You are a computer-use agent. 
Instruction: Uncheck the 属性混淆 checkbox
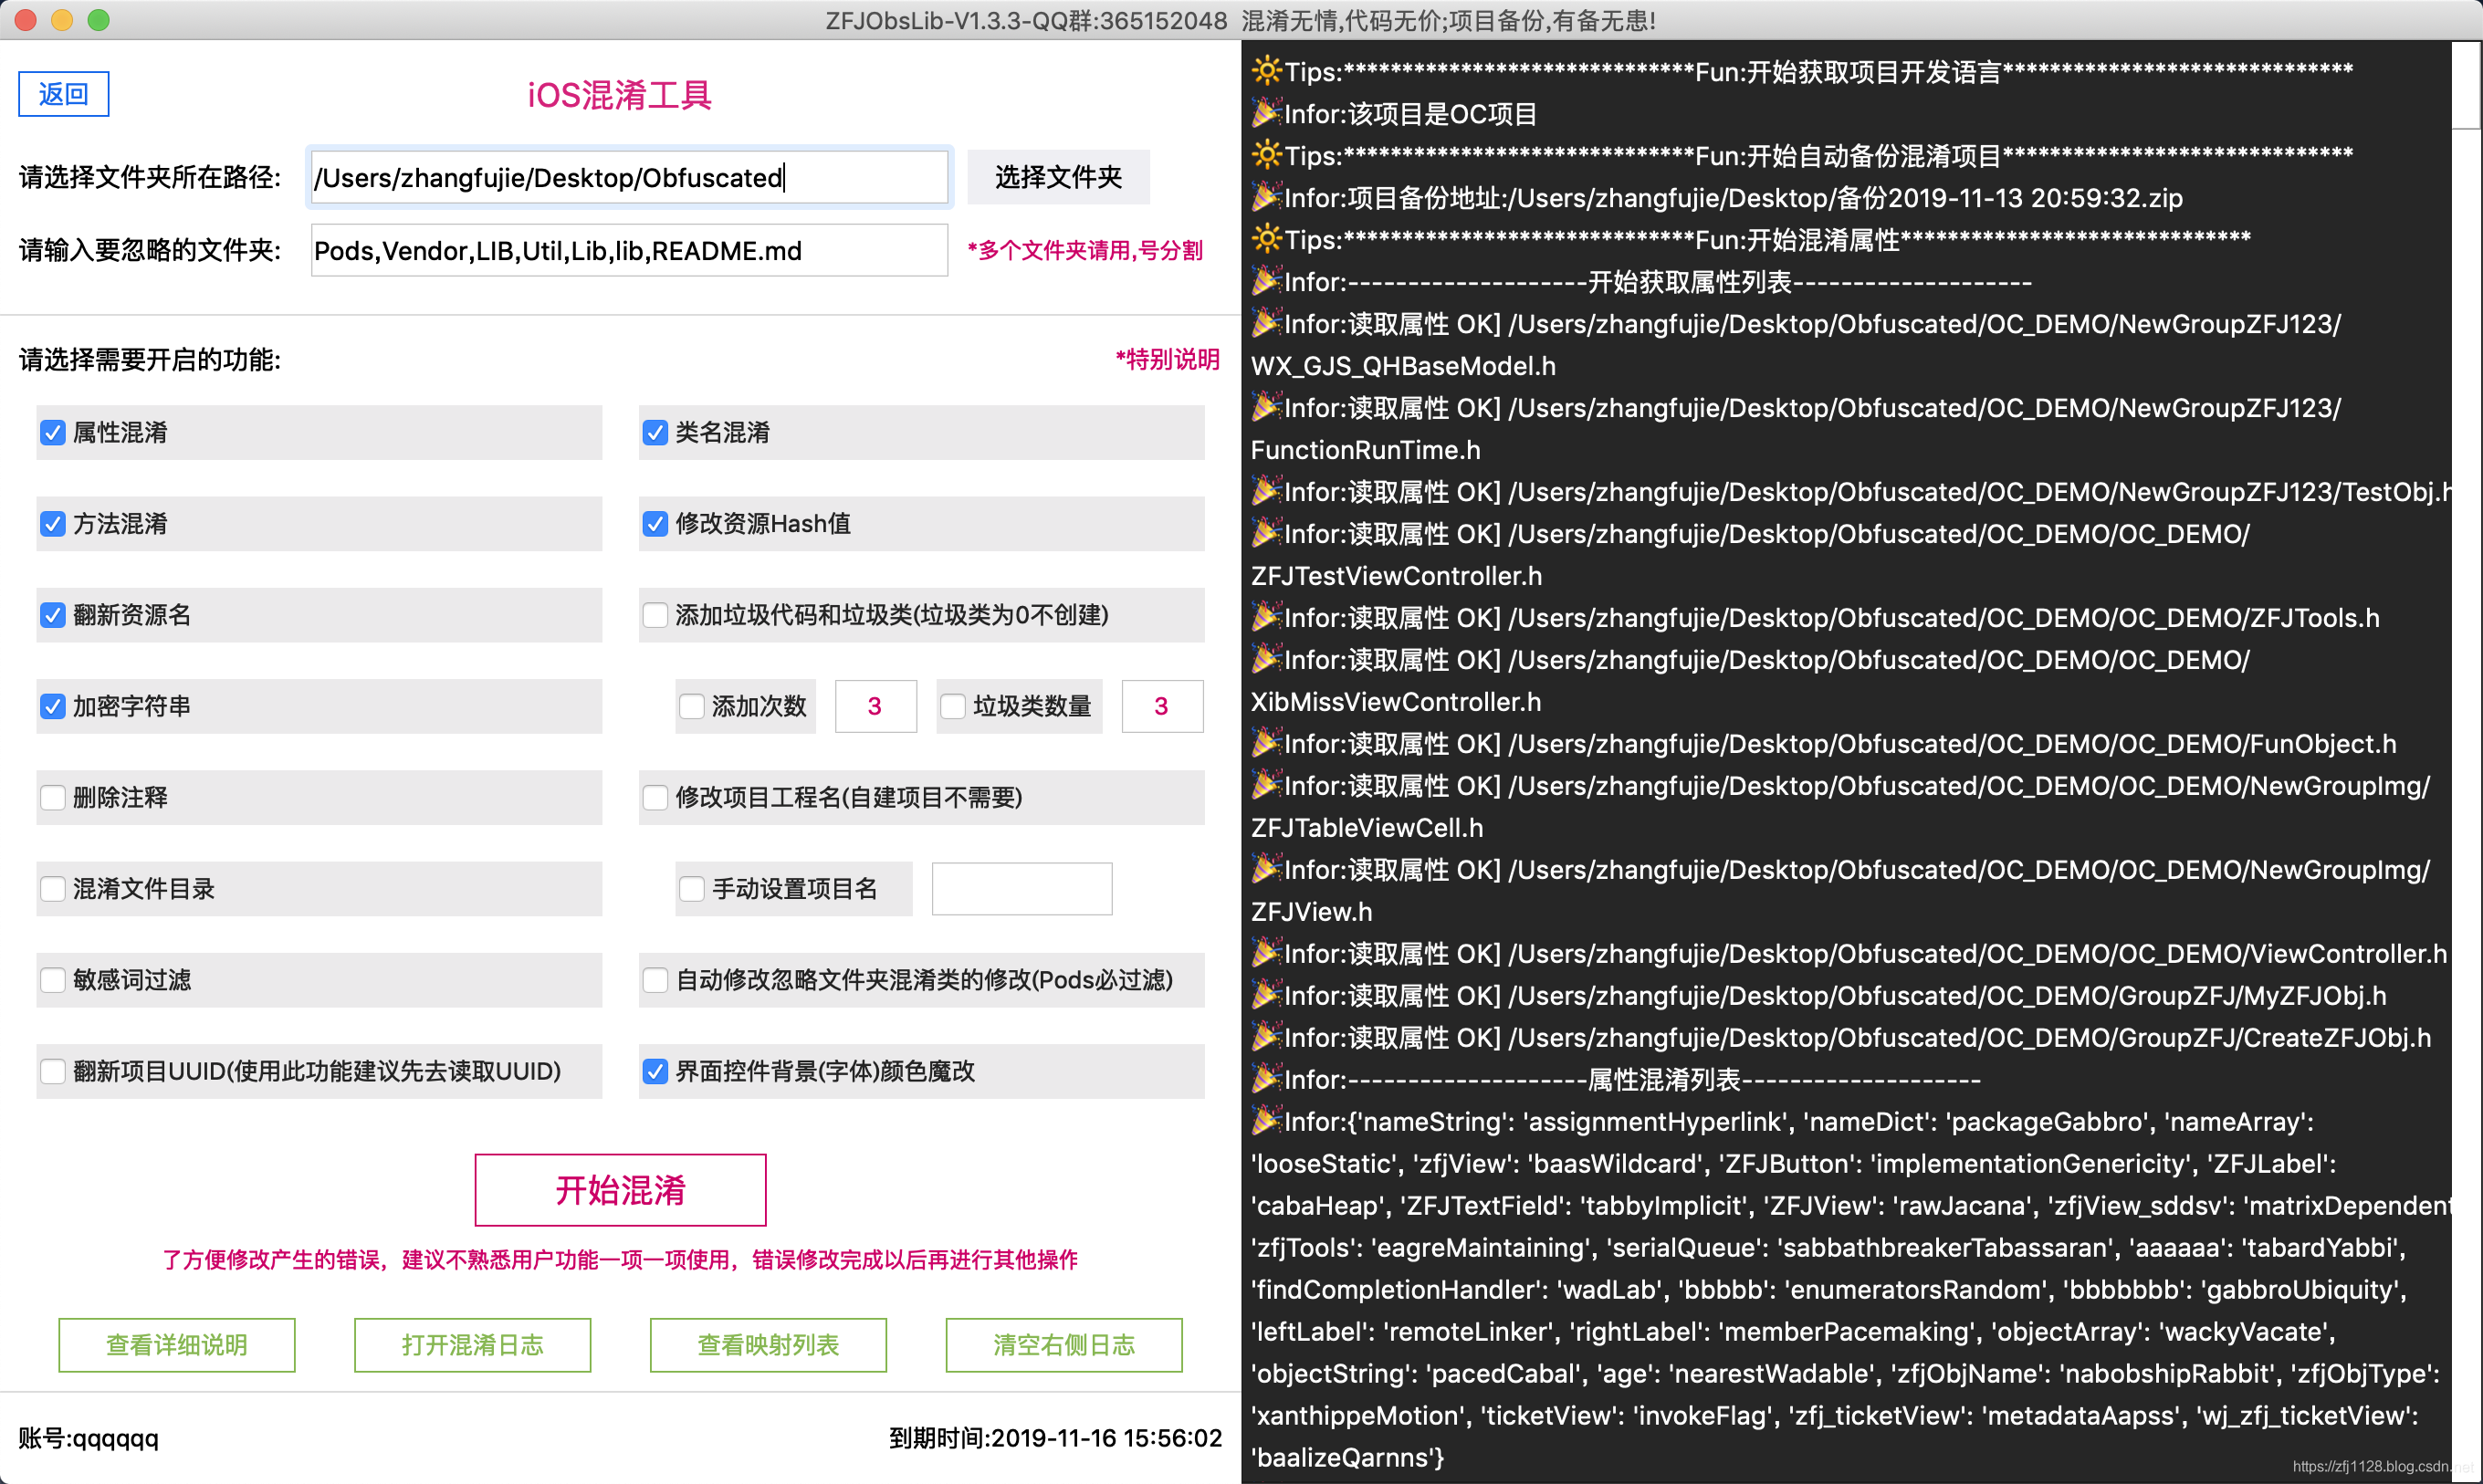53,432
